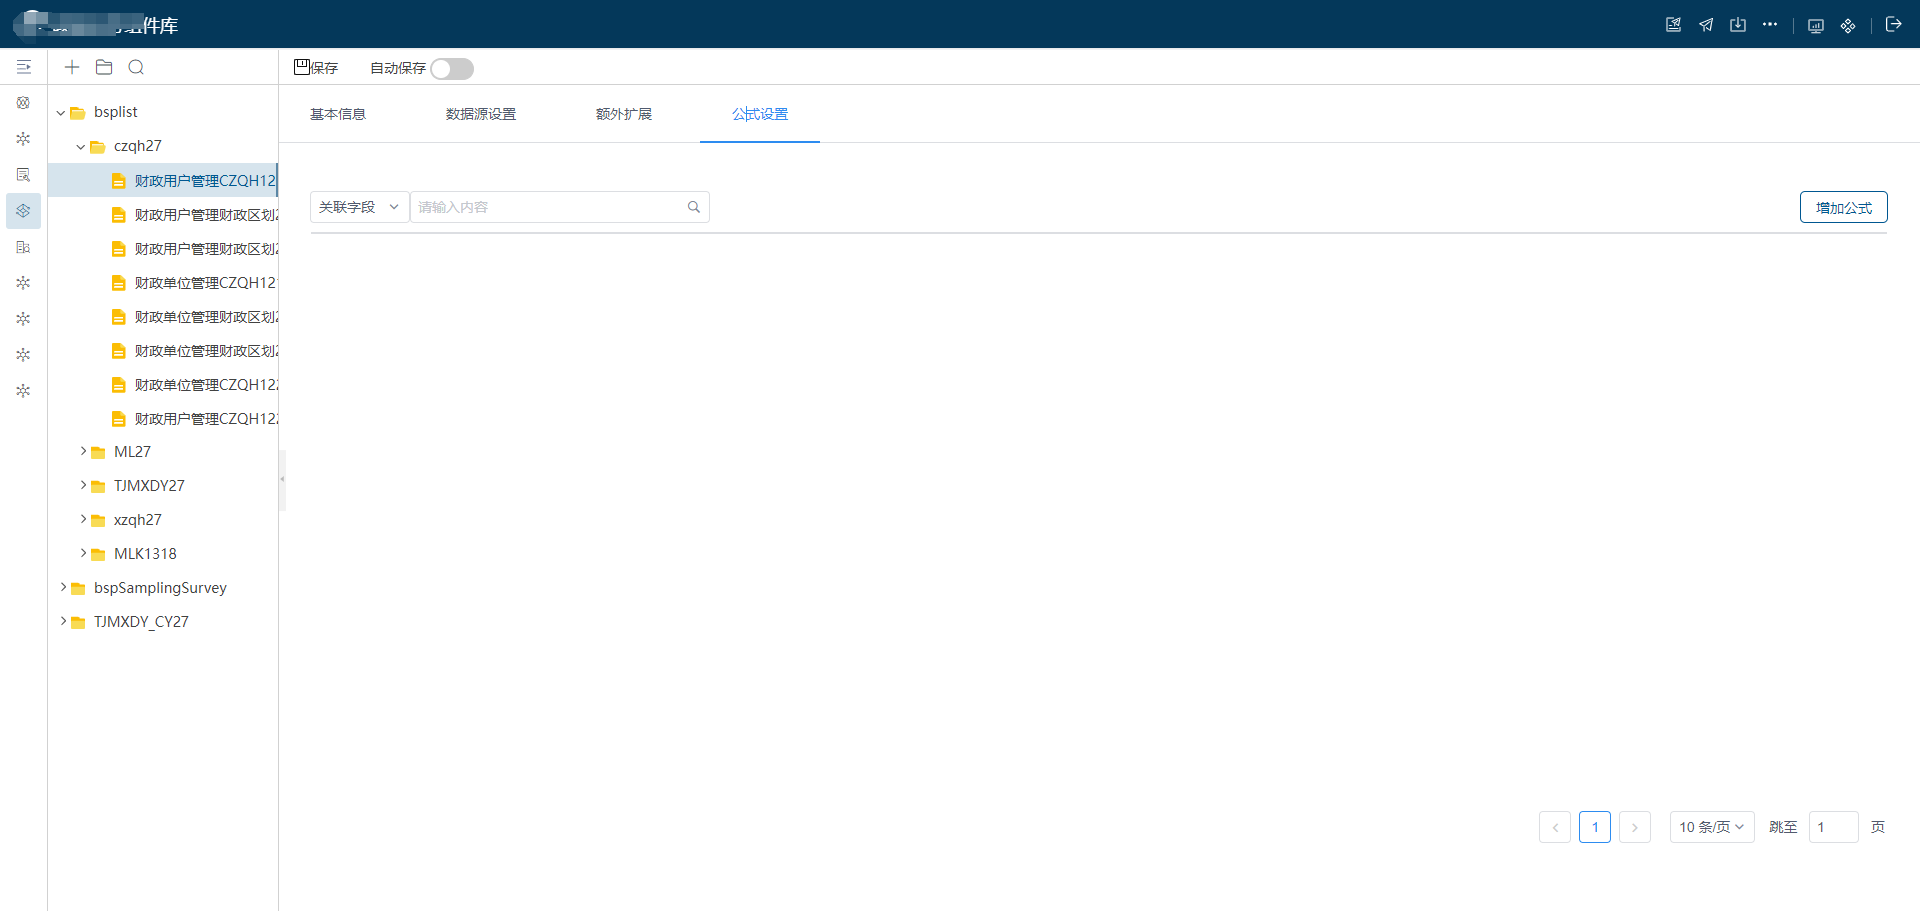The height and width of the screenshot is (911, 1920).
Task: Focus the 跳至 page jump input
Action: [x=1834, y=827]
